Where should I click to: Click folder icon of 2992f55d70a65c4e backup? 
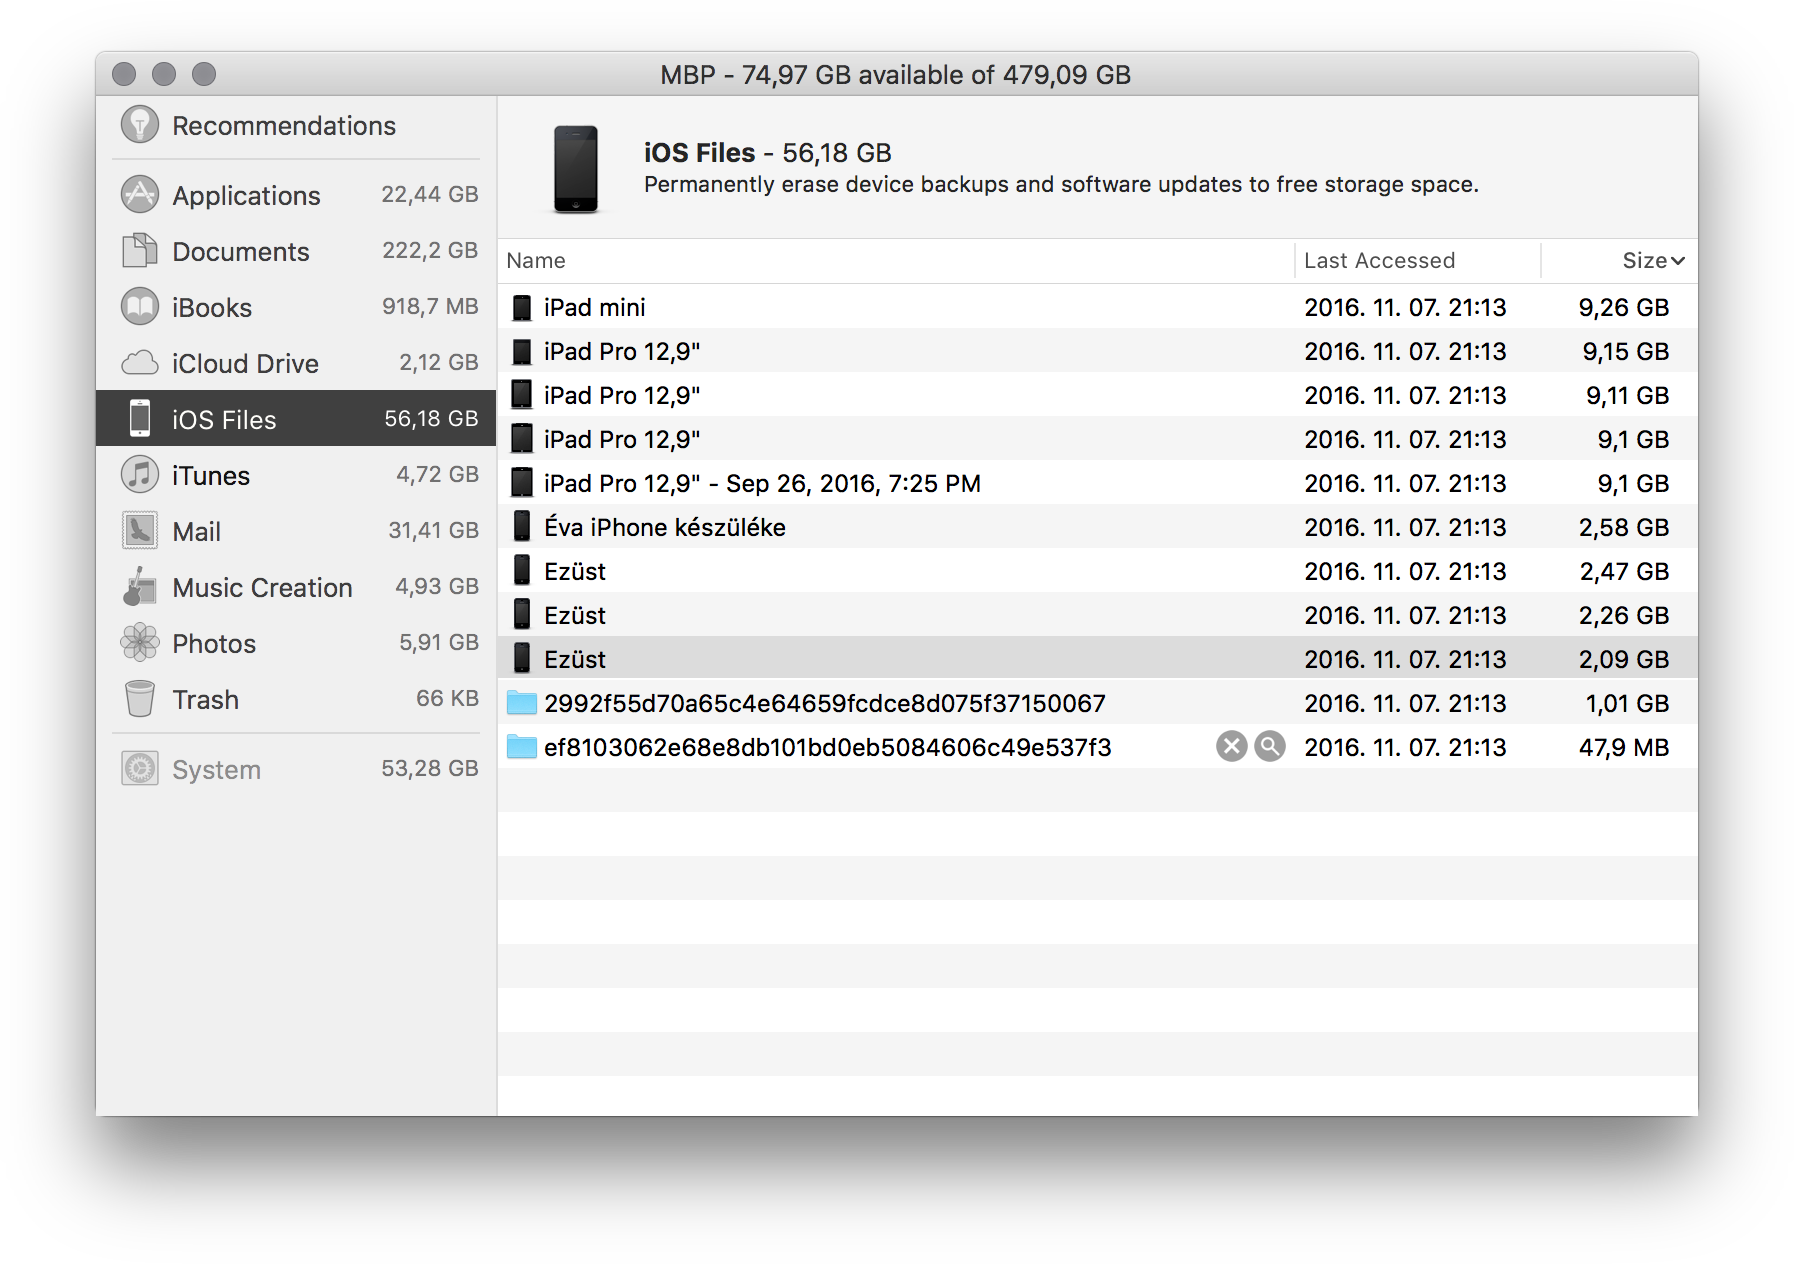[x=522, y=702]
